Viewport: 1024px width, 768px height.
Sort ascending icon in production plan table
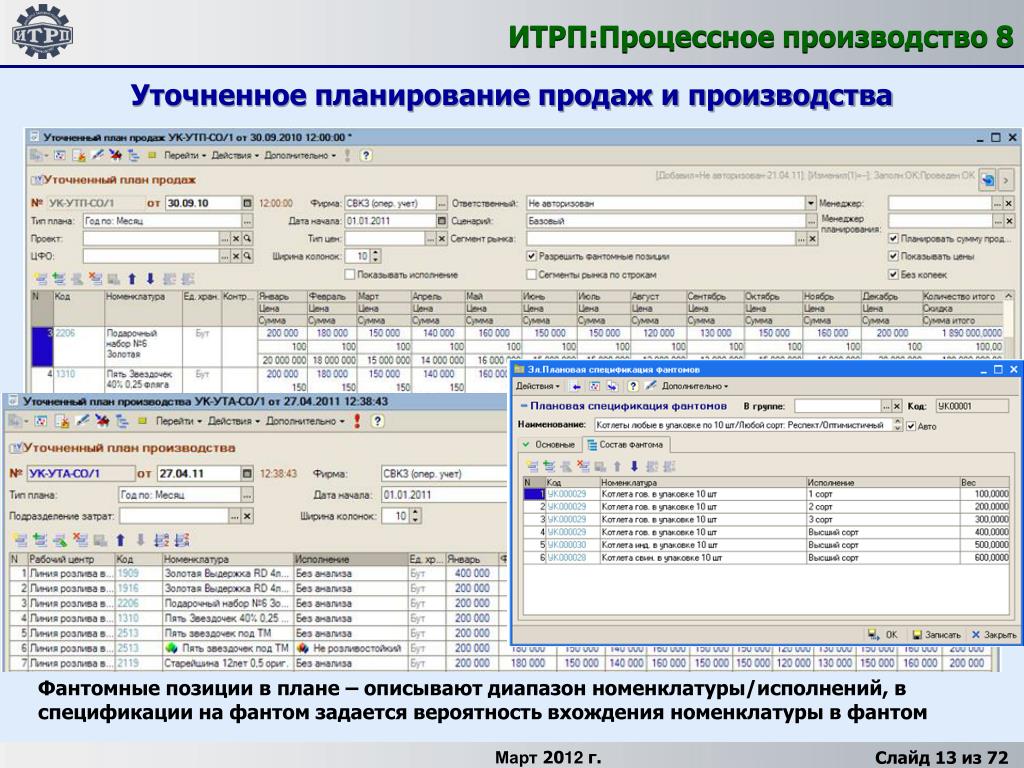(x=161, y=540)
